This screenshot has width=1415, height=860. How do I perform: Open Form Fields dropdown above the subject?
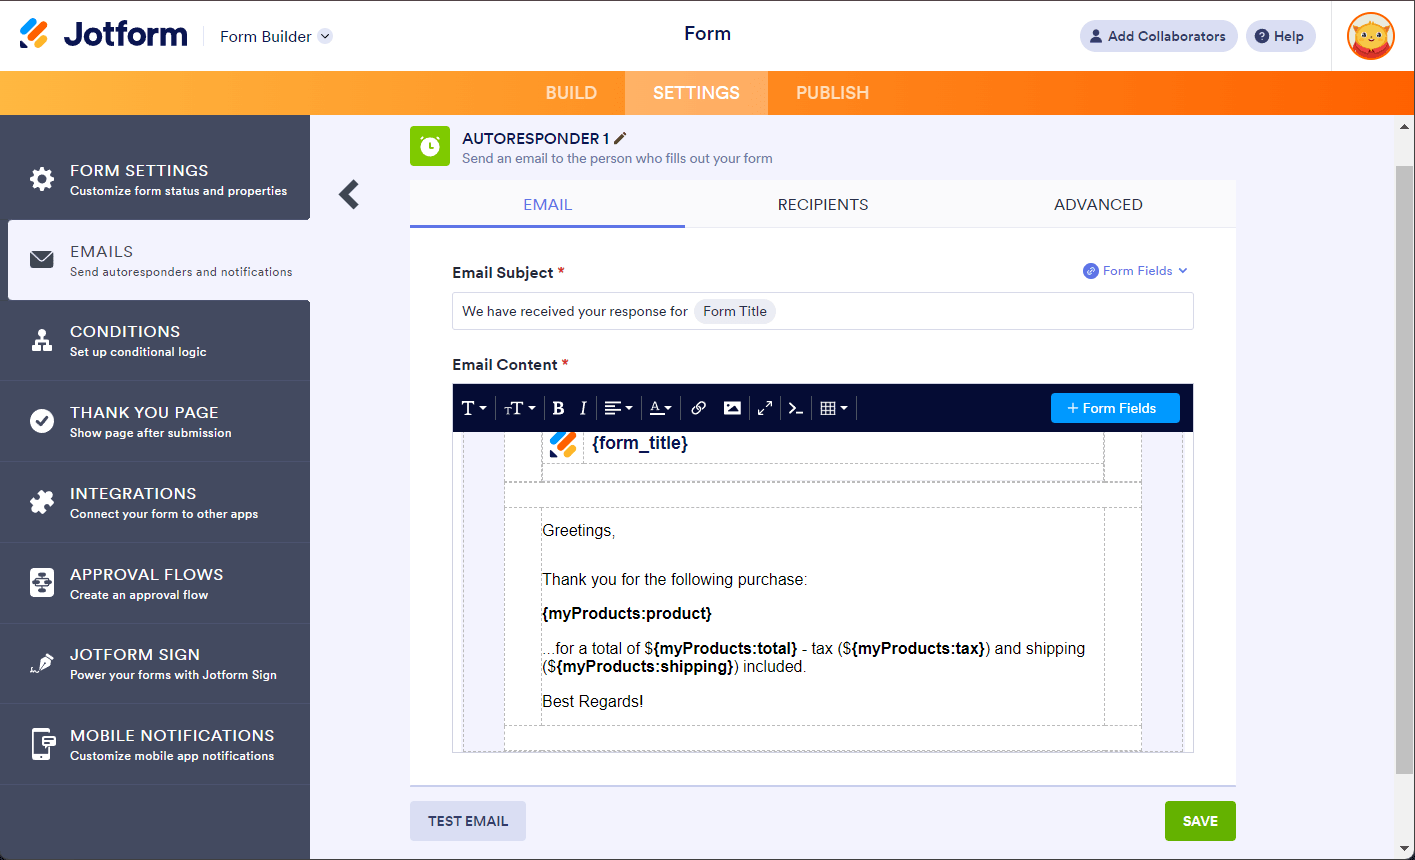[1135, 271]
